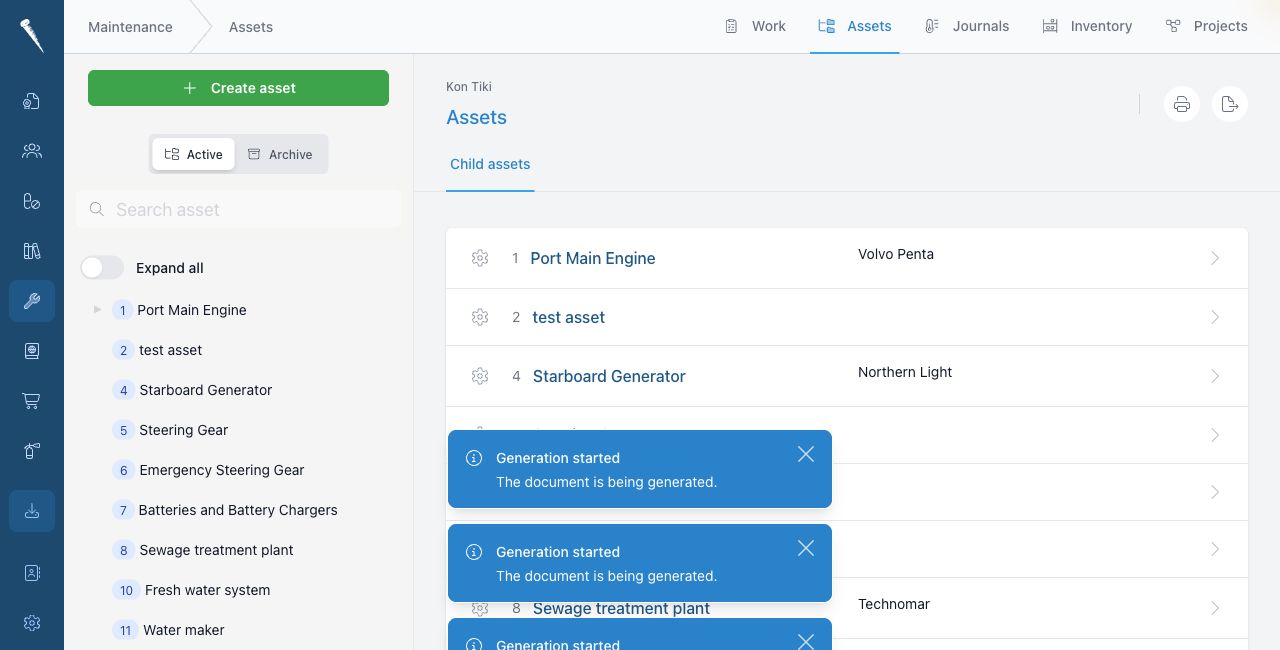Select Steering Gear in tree
The image size is (1280, 650).
(184, 430)
